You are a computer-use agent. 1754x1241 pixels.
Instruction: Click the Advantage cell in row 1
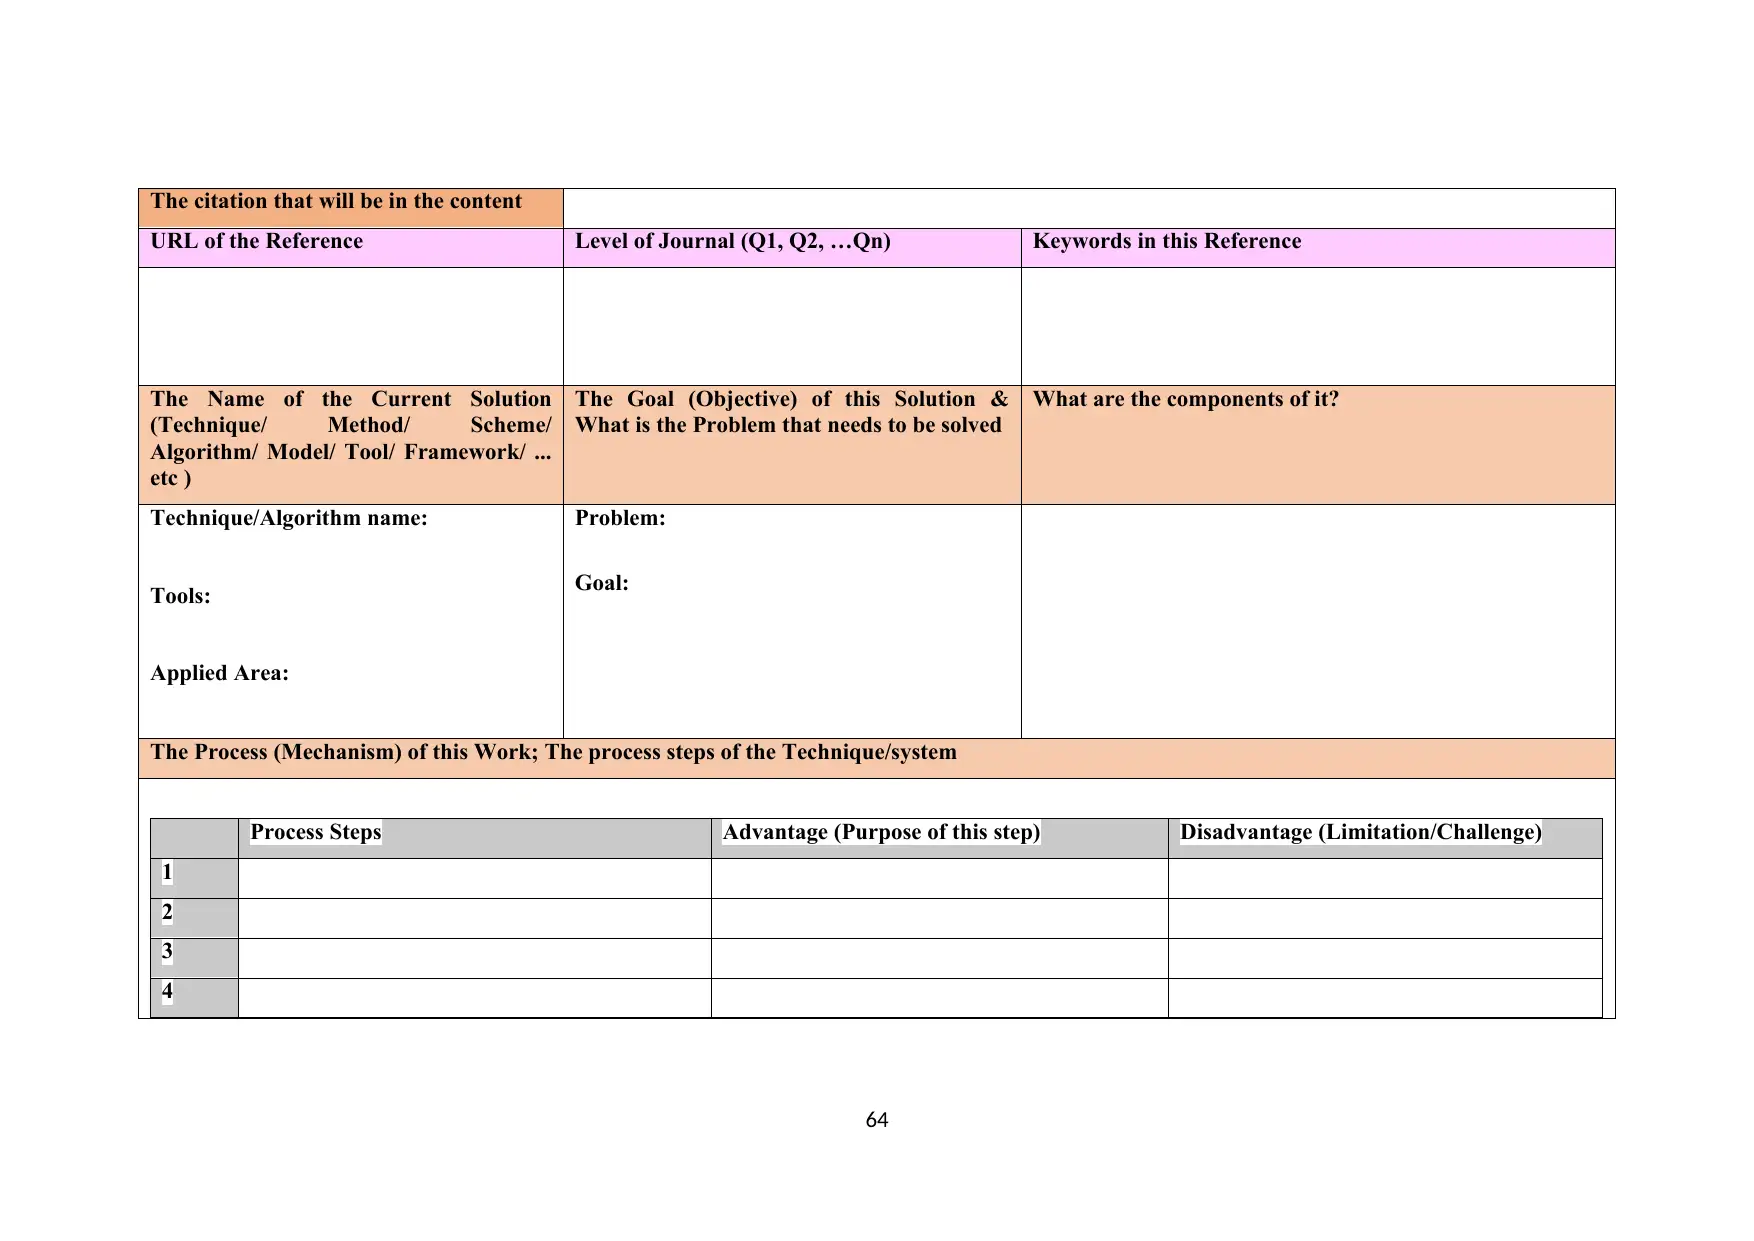tap(940, 878)
